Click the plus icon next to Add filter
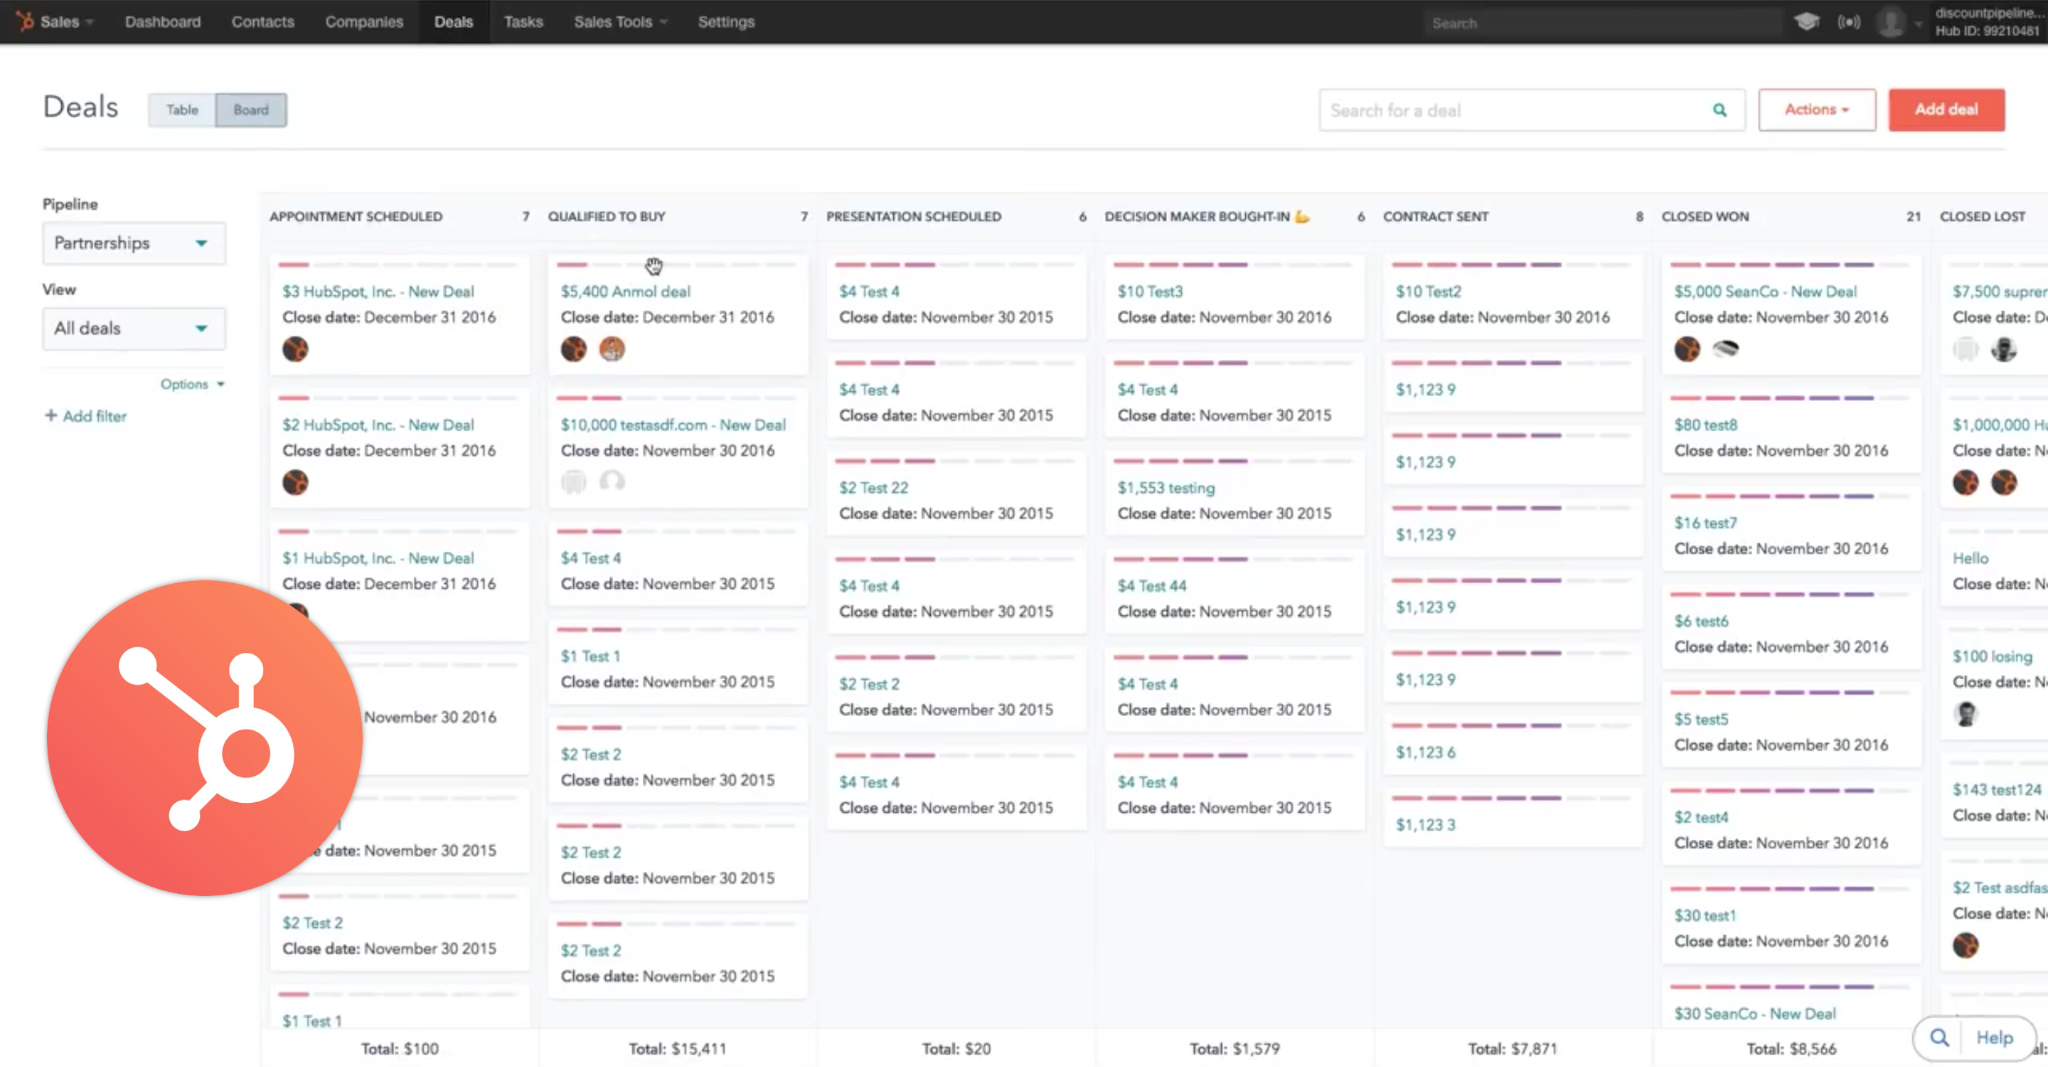 (x=50, y=415)
